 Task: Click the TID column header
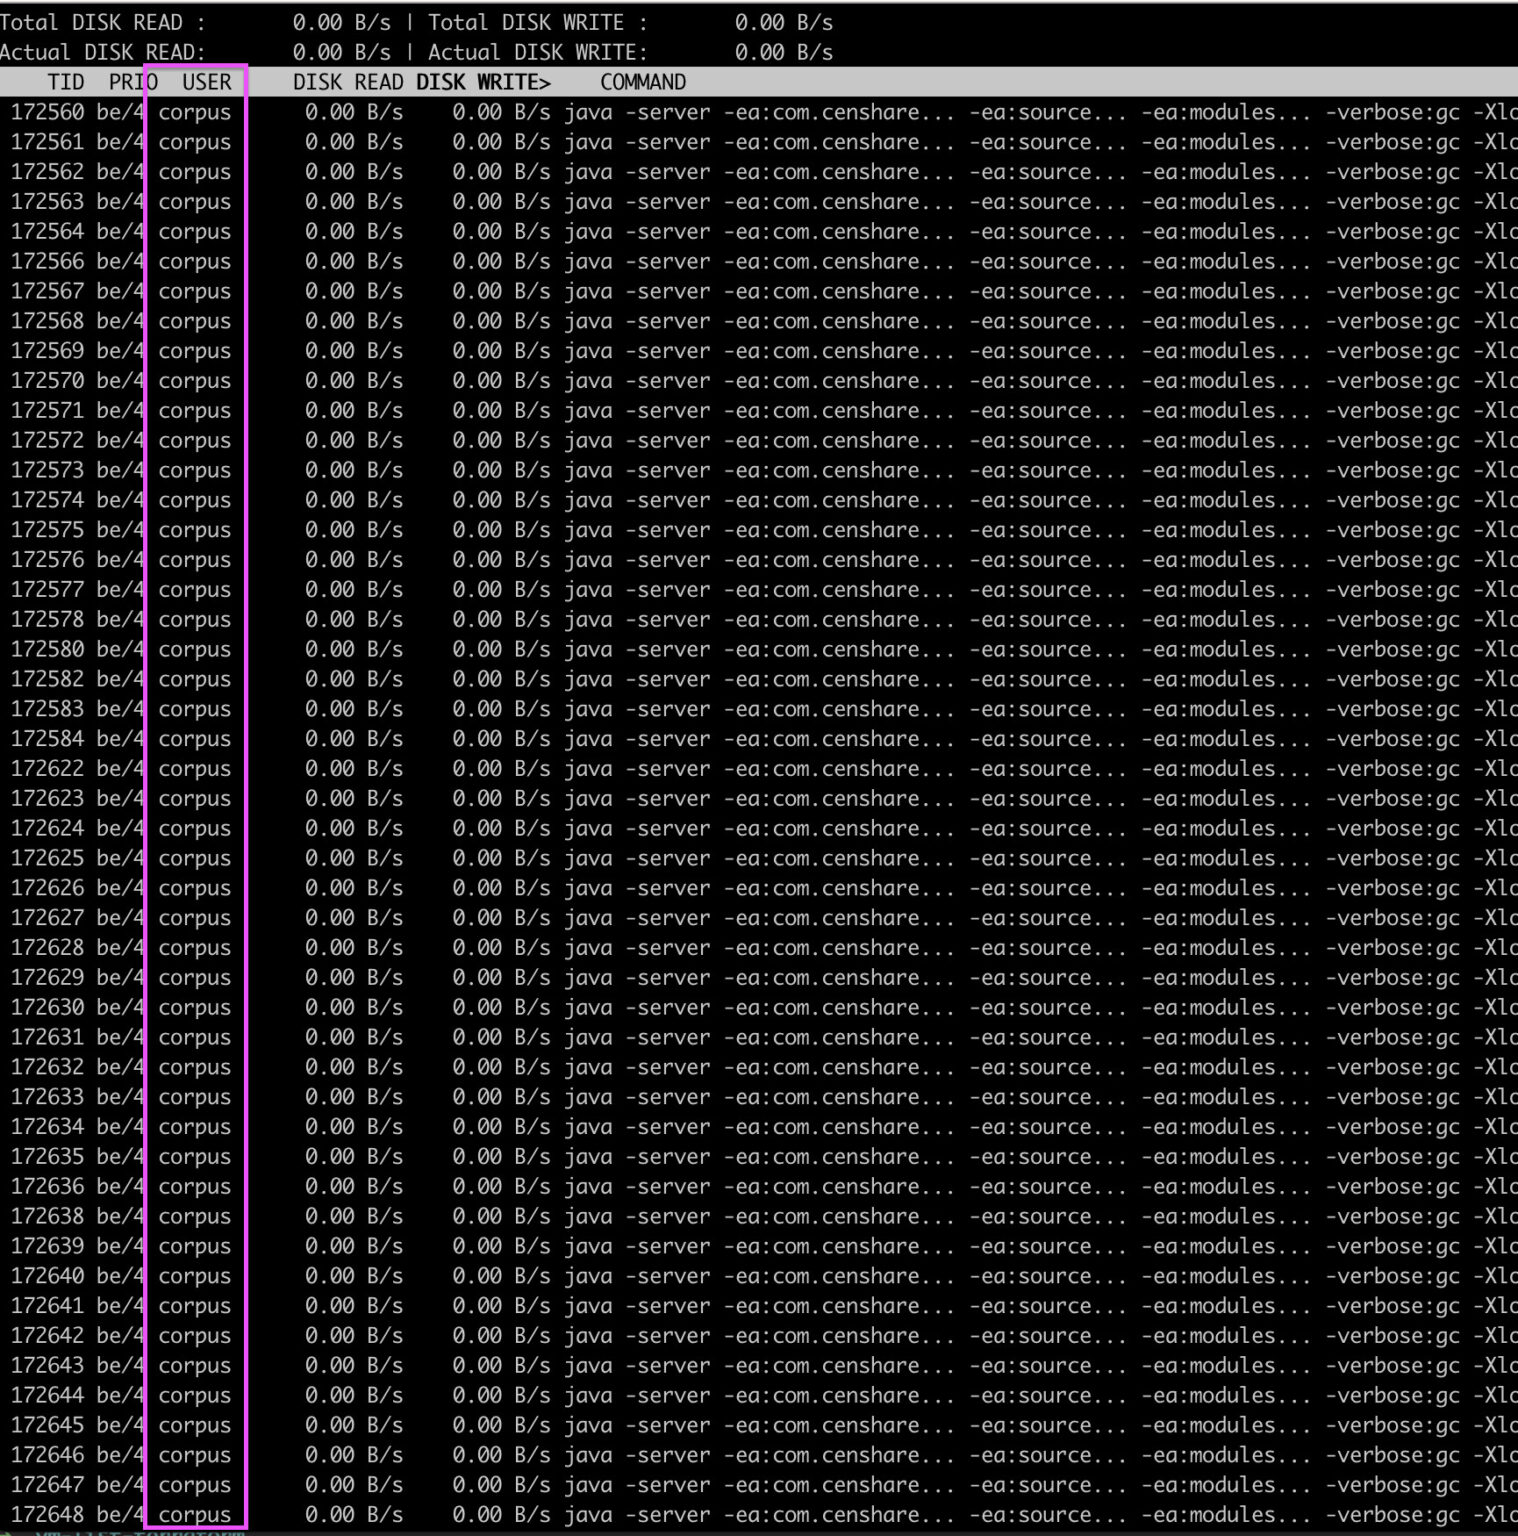[65, 82]
